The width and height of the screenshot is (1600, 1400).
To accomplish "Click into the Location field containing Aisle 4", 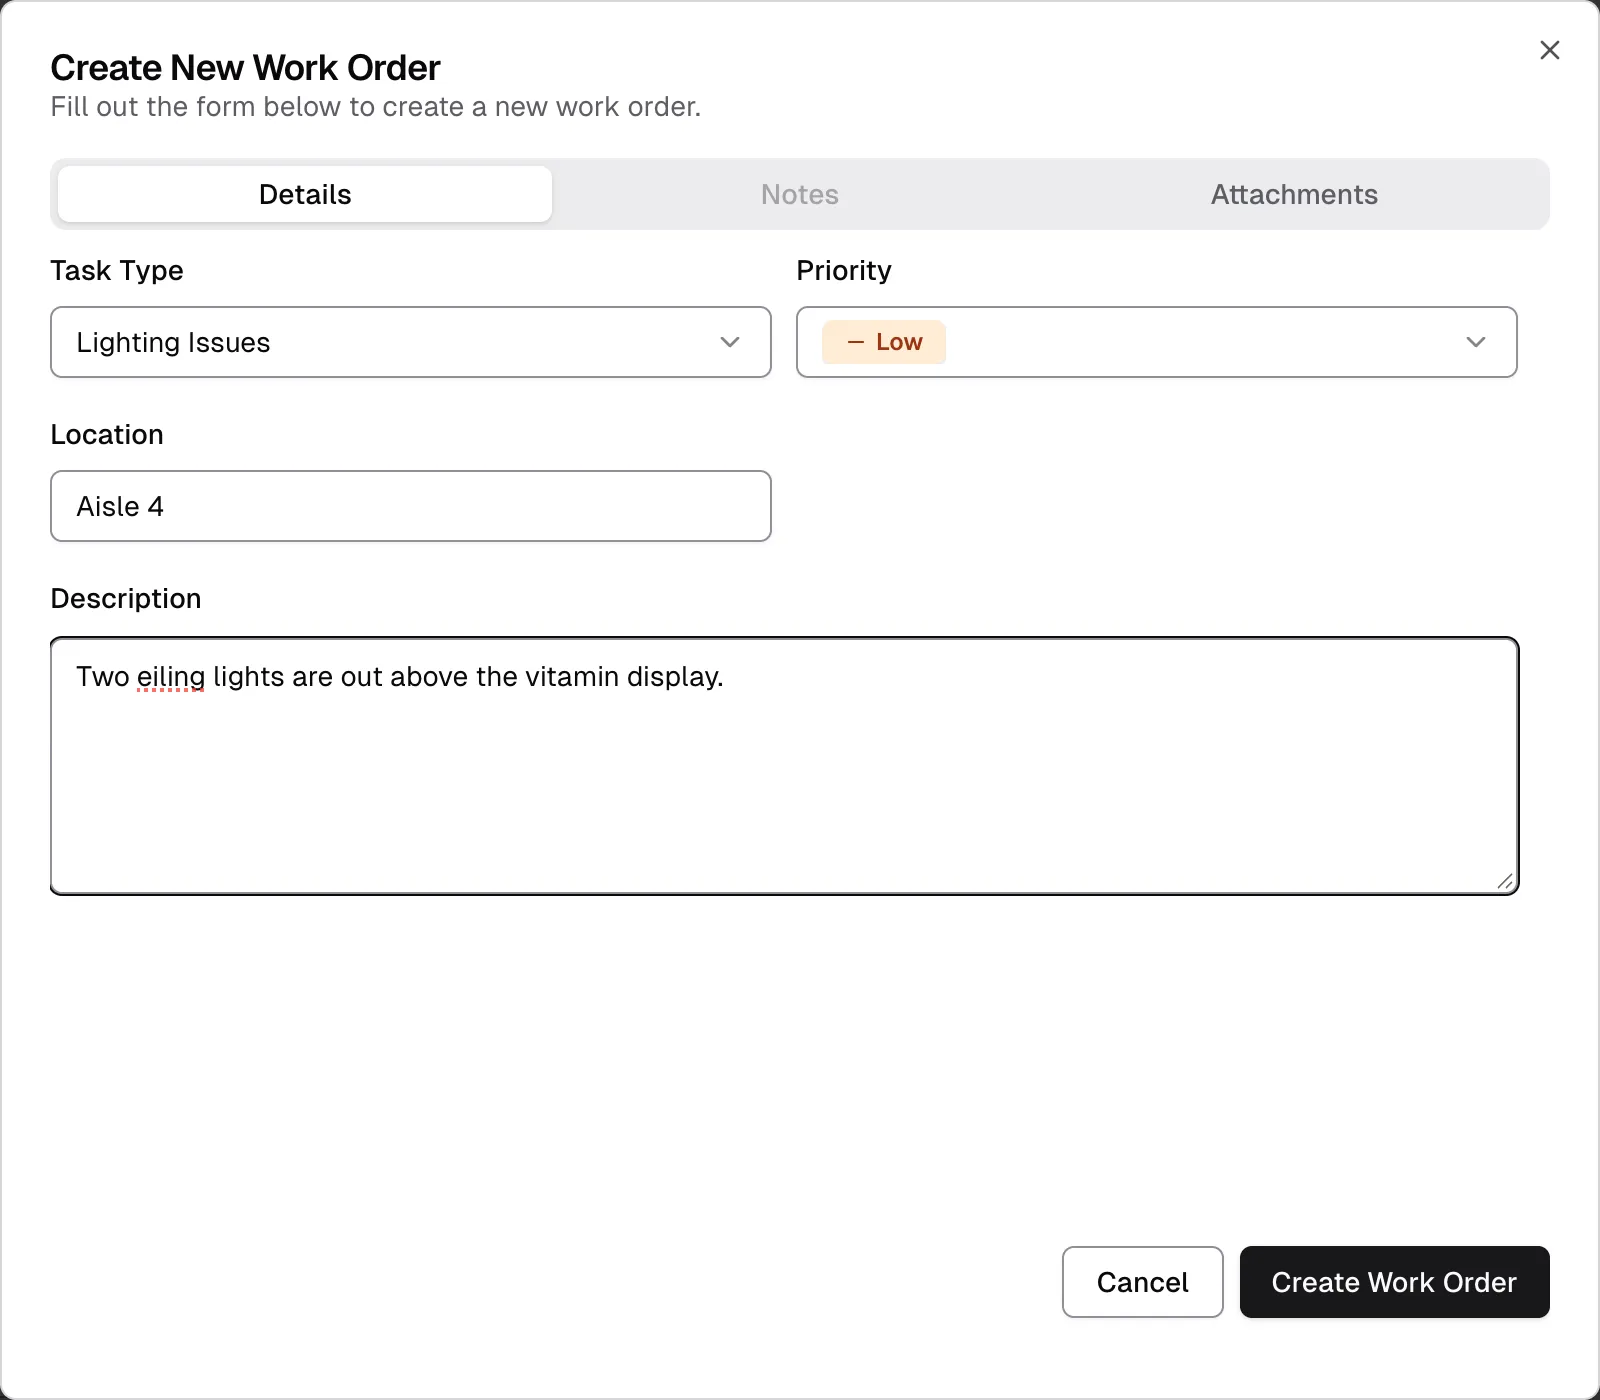I will point(411,506).
